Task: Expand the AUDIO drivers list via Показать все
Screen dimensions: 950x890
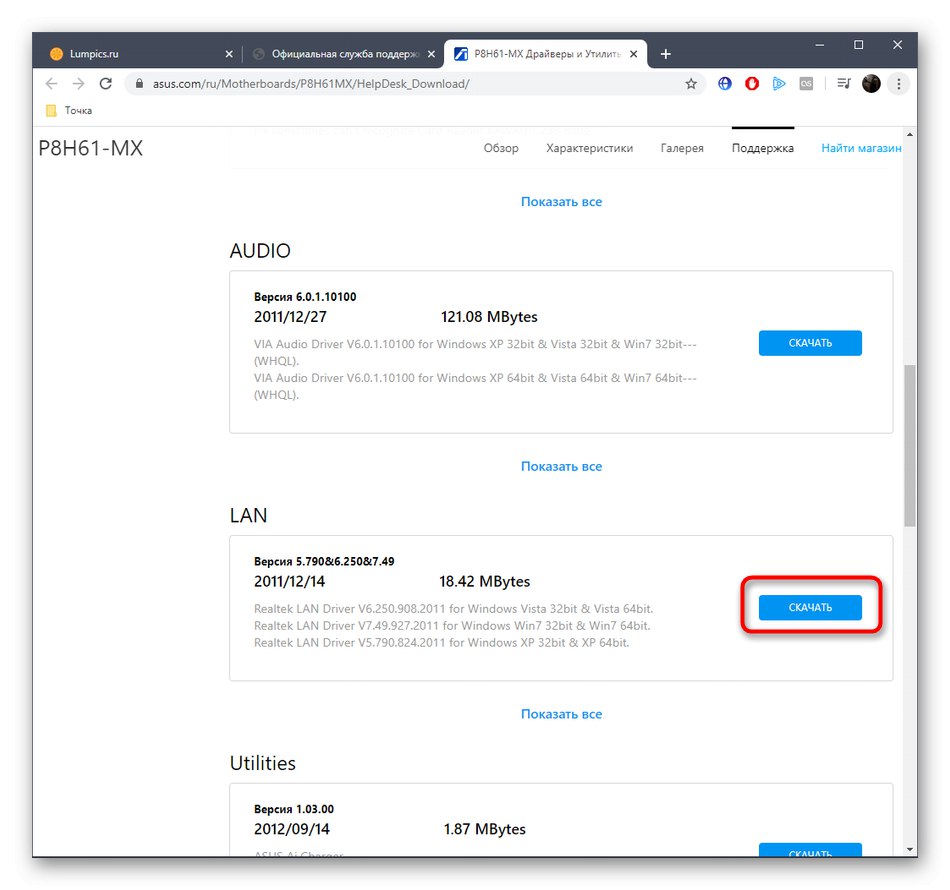Action: pos(561,201)
